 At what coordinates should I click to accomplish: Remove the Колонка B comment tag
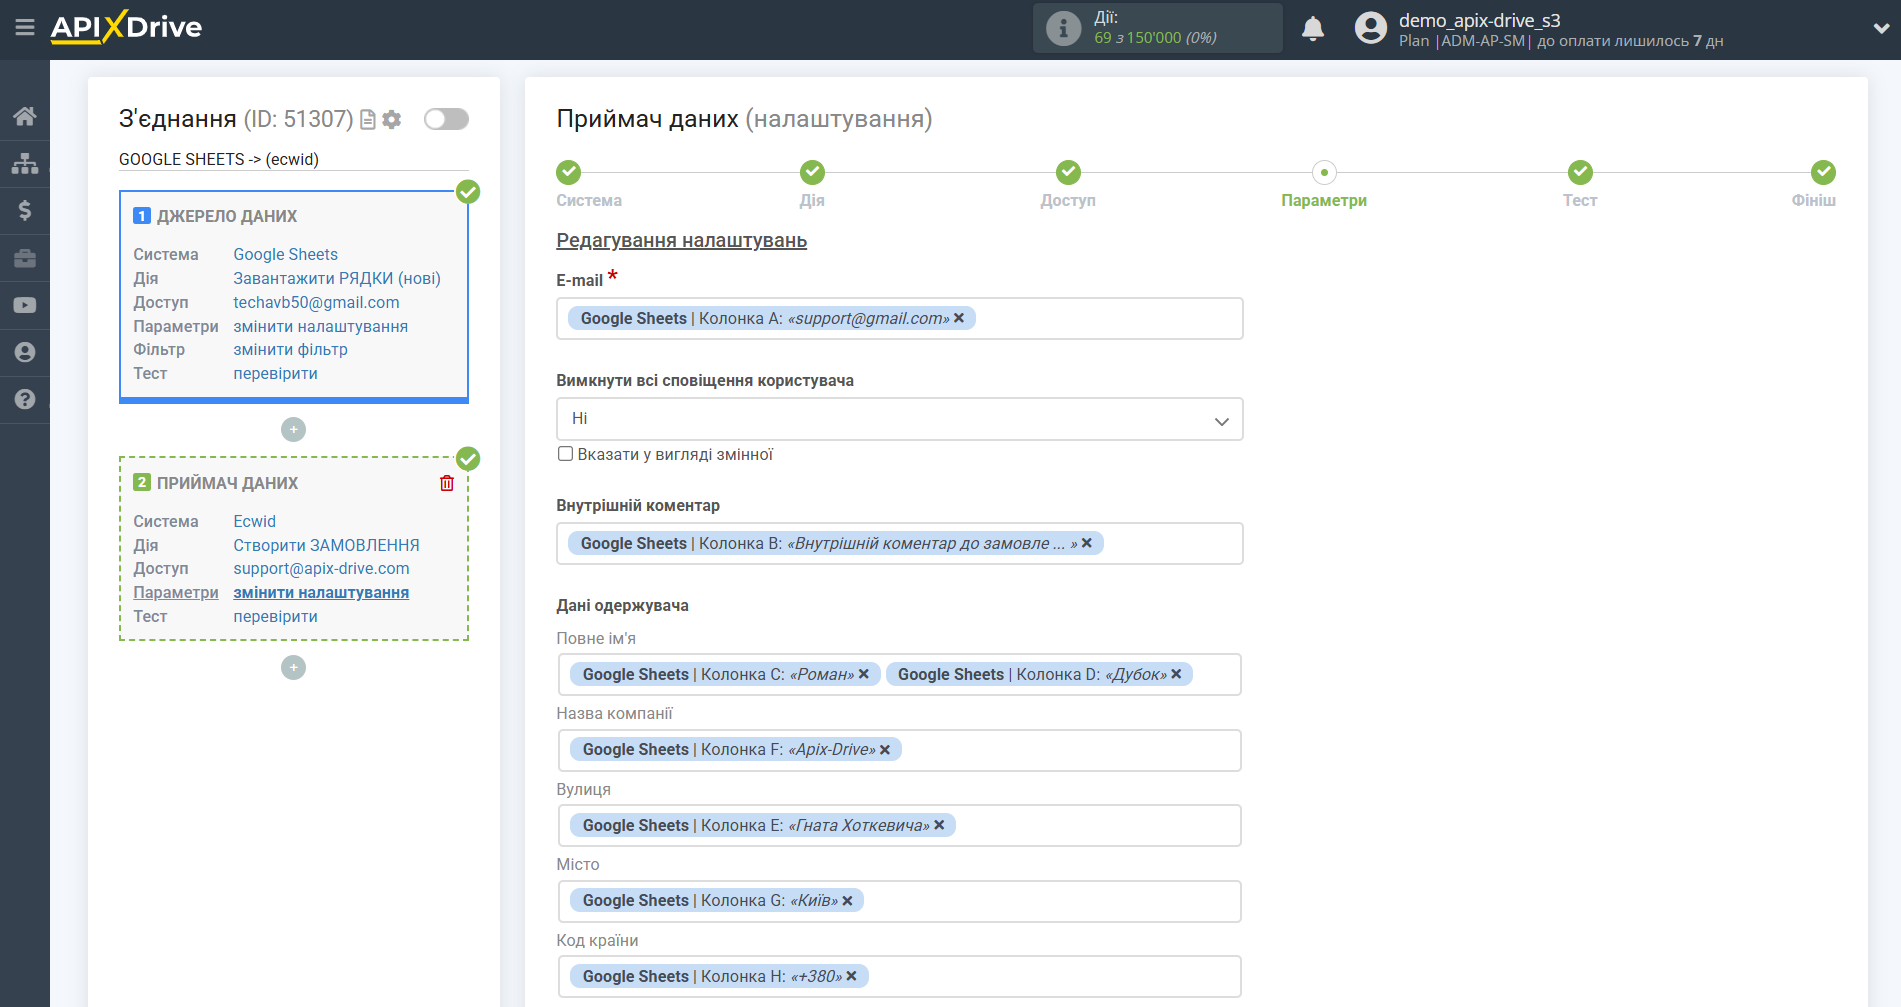pos(1087,543)
